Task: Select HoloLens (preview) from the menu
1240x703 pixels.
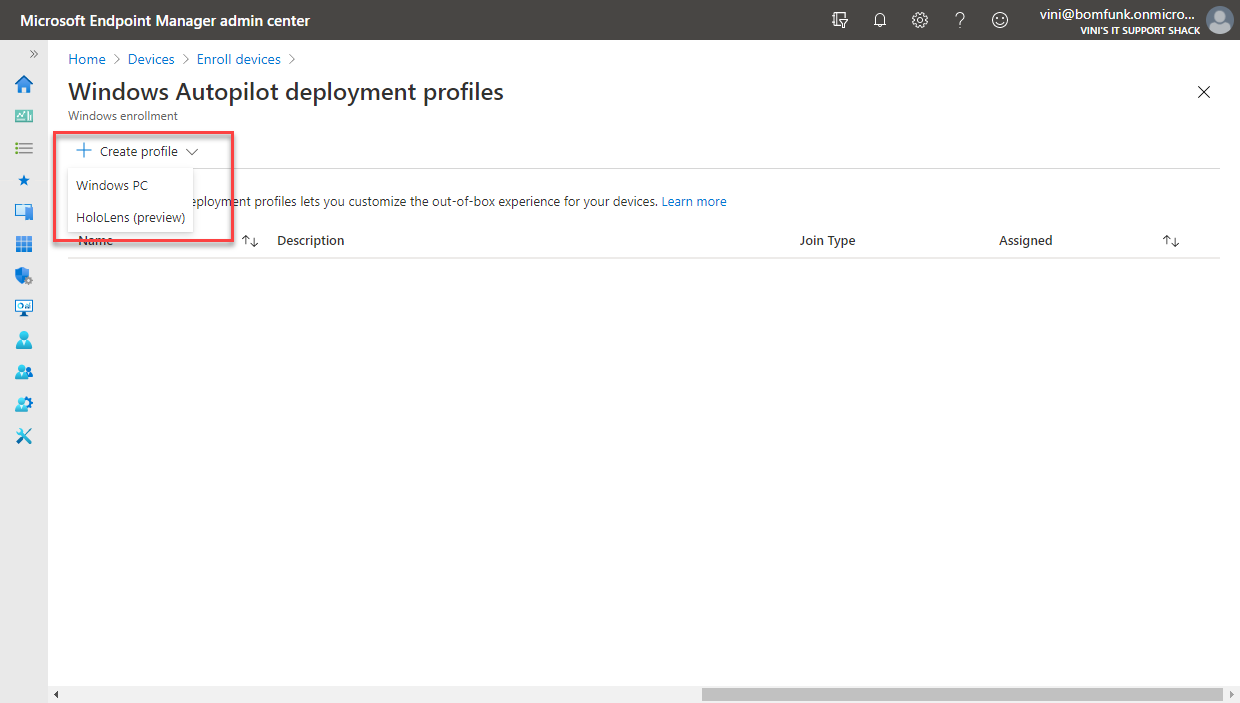Action: point(130,218)
